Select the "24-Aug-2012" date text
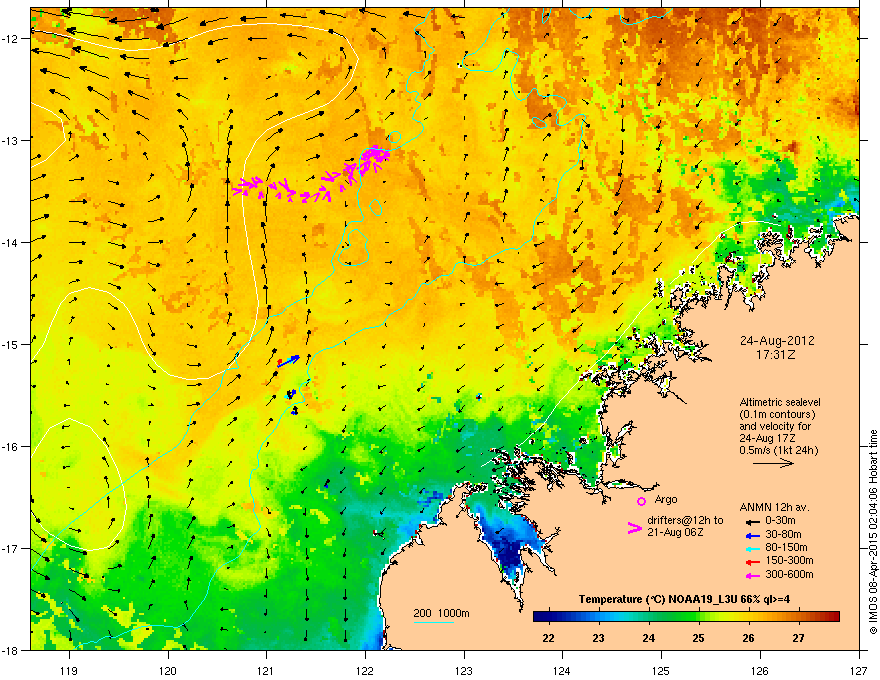Viewport: 880px width, 680px height. tap(777, 341)
